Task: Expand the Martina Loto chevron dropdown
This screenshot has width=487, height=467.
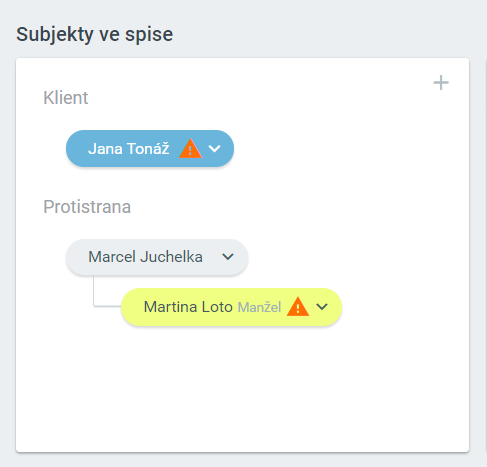Action: tap(322, 306)
